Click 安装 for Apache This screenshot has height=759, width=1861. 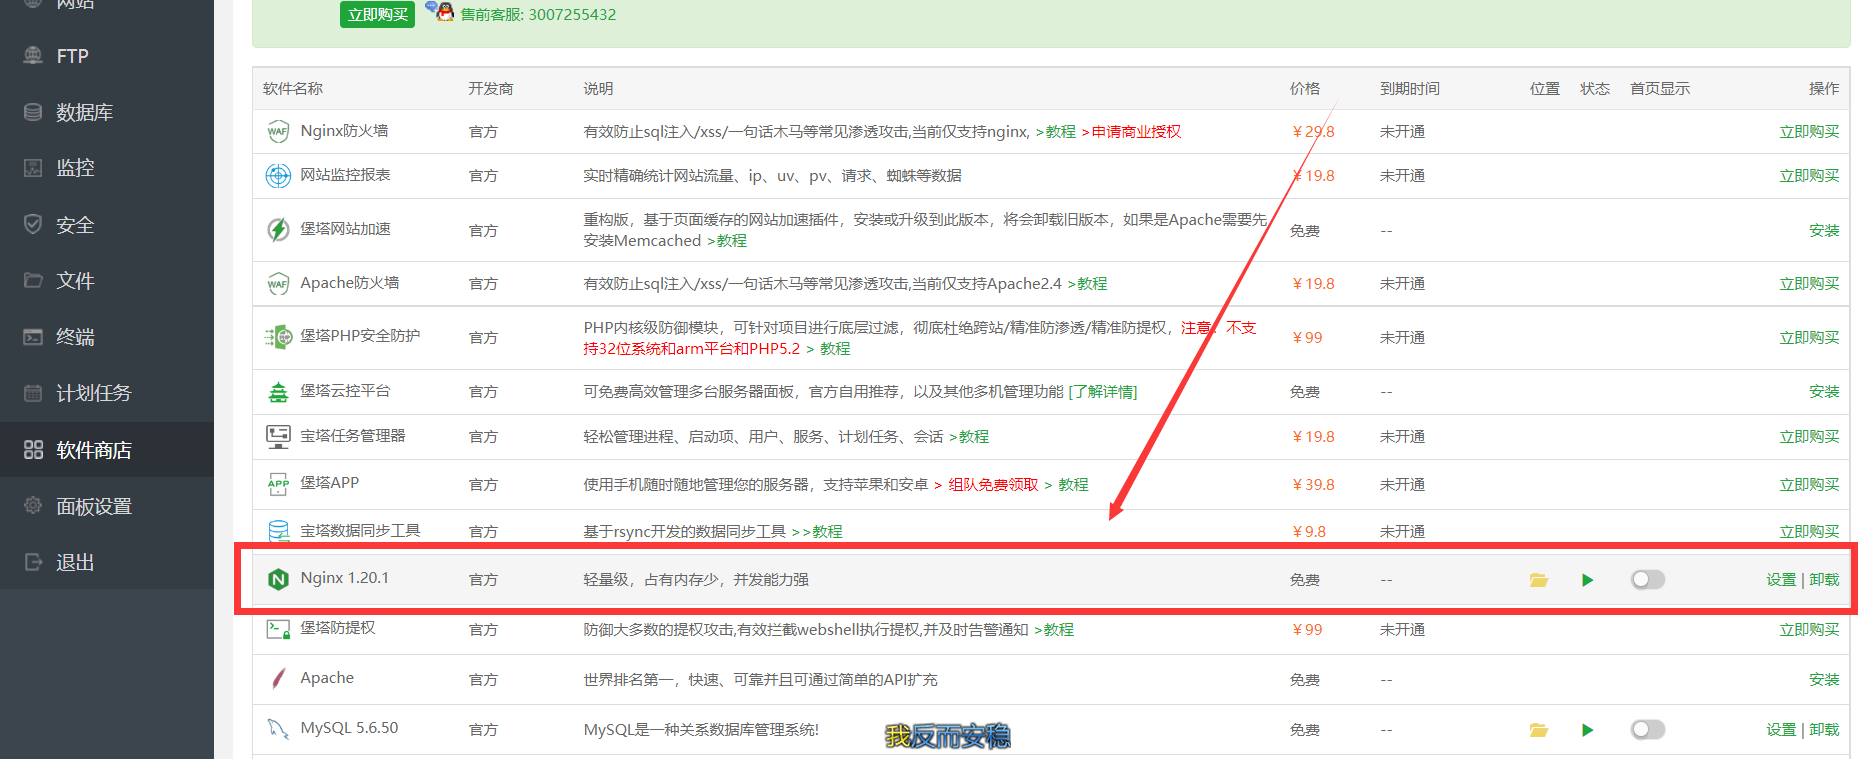click(1824, 679)
